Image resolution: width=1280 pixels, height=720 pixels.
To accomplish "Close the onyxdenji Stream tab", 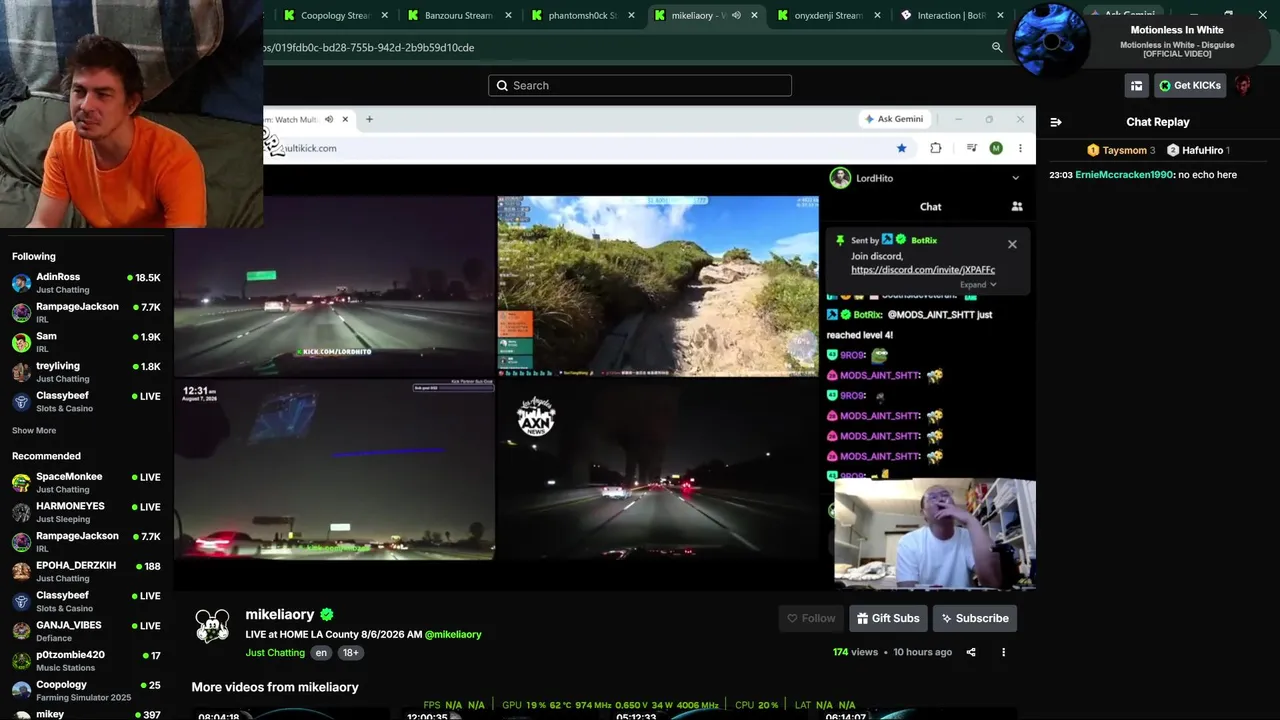I will [x=877, y=15].
